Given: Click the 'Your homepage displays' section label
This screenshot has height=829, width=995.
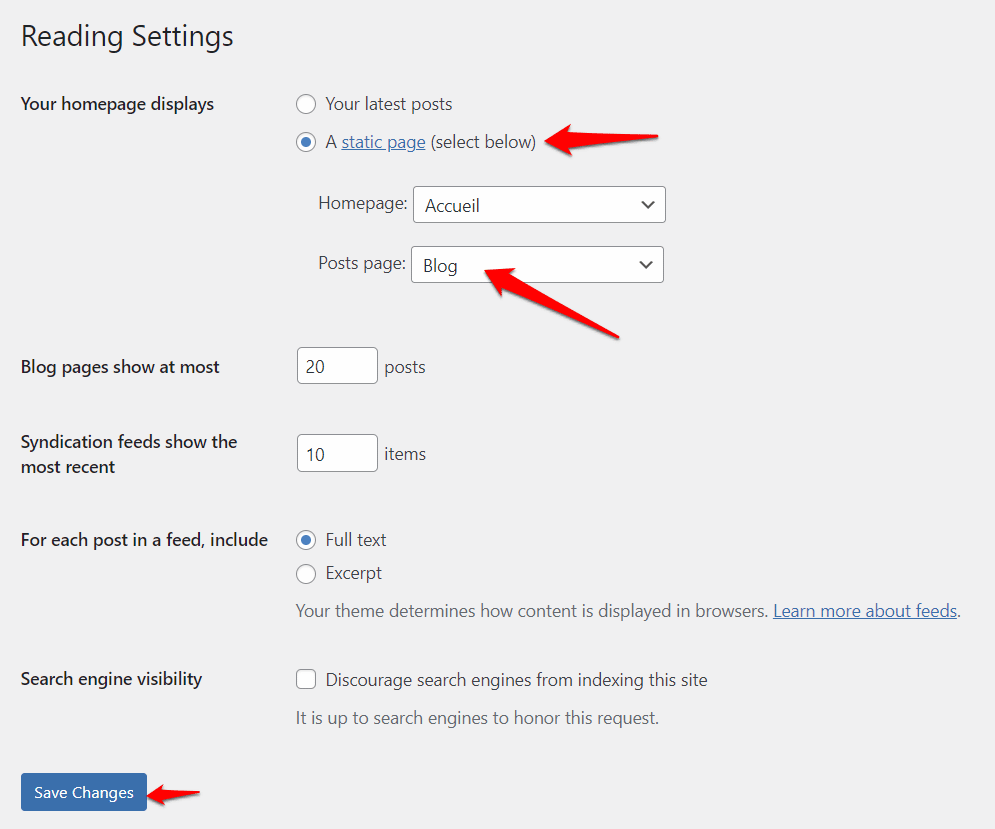Looking at the screenshot, I should 116,104.
